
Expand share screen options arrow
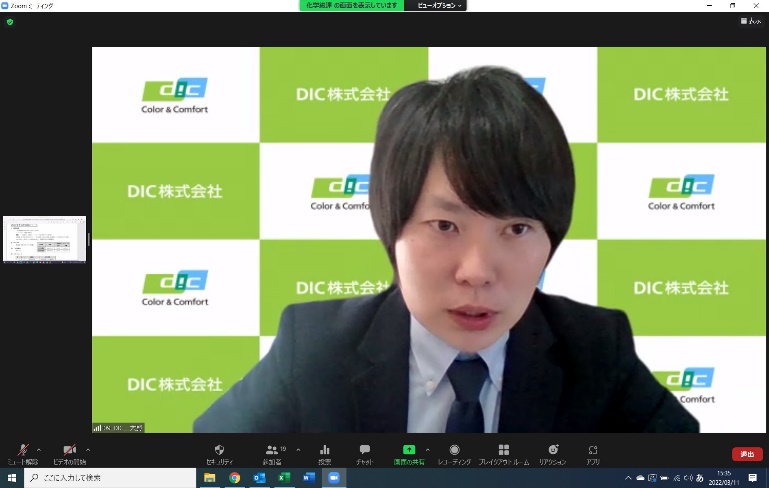click(x=428, y=450)
